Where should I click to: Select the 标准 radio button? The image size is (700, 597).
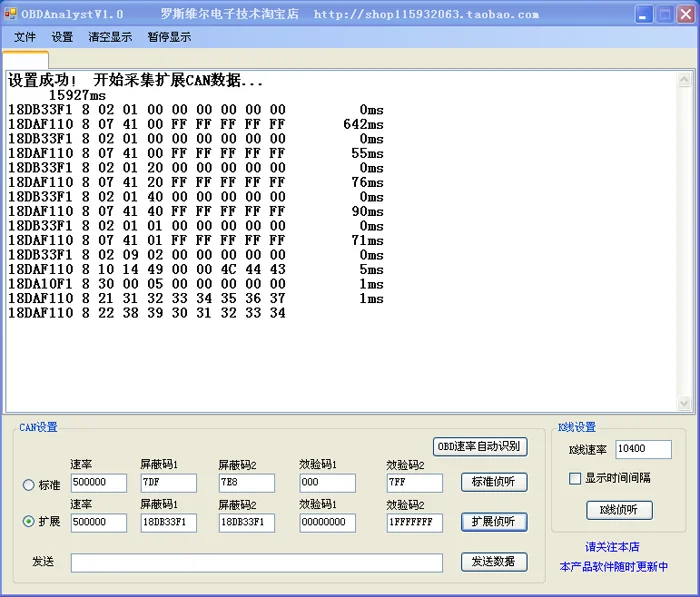pos(29,484)
